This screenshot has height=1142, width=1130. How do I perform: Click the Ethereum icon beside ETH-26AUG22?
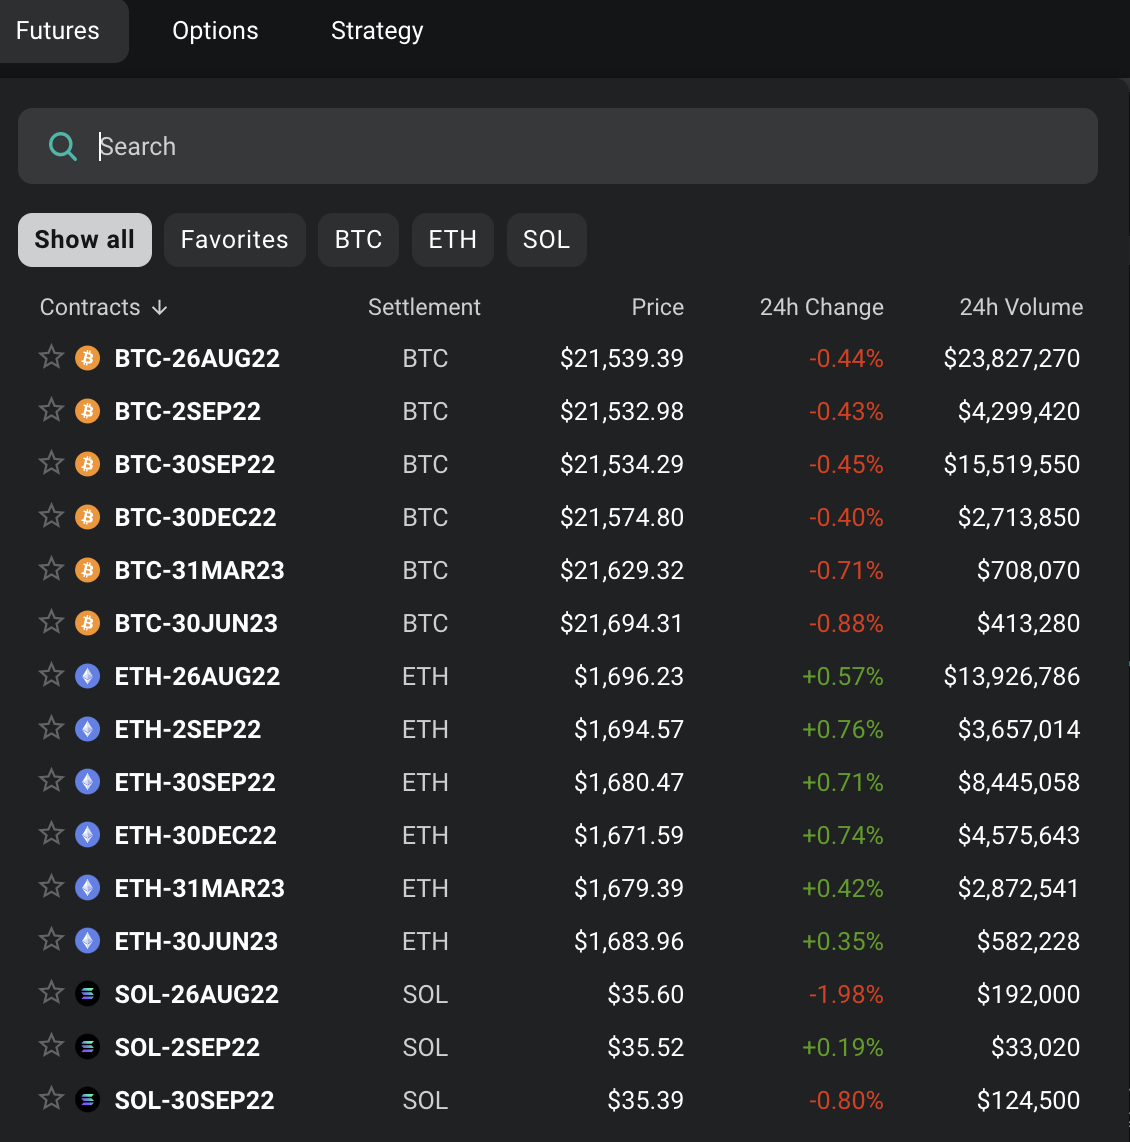tap(88, 676)
